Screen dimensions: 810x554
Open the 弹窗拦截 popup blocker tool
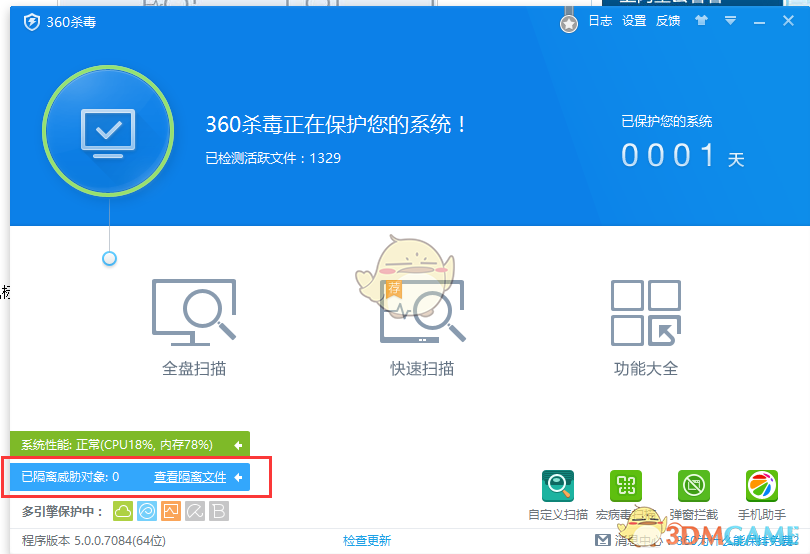tap(694, 495)
